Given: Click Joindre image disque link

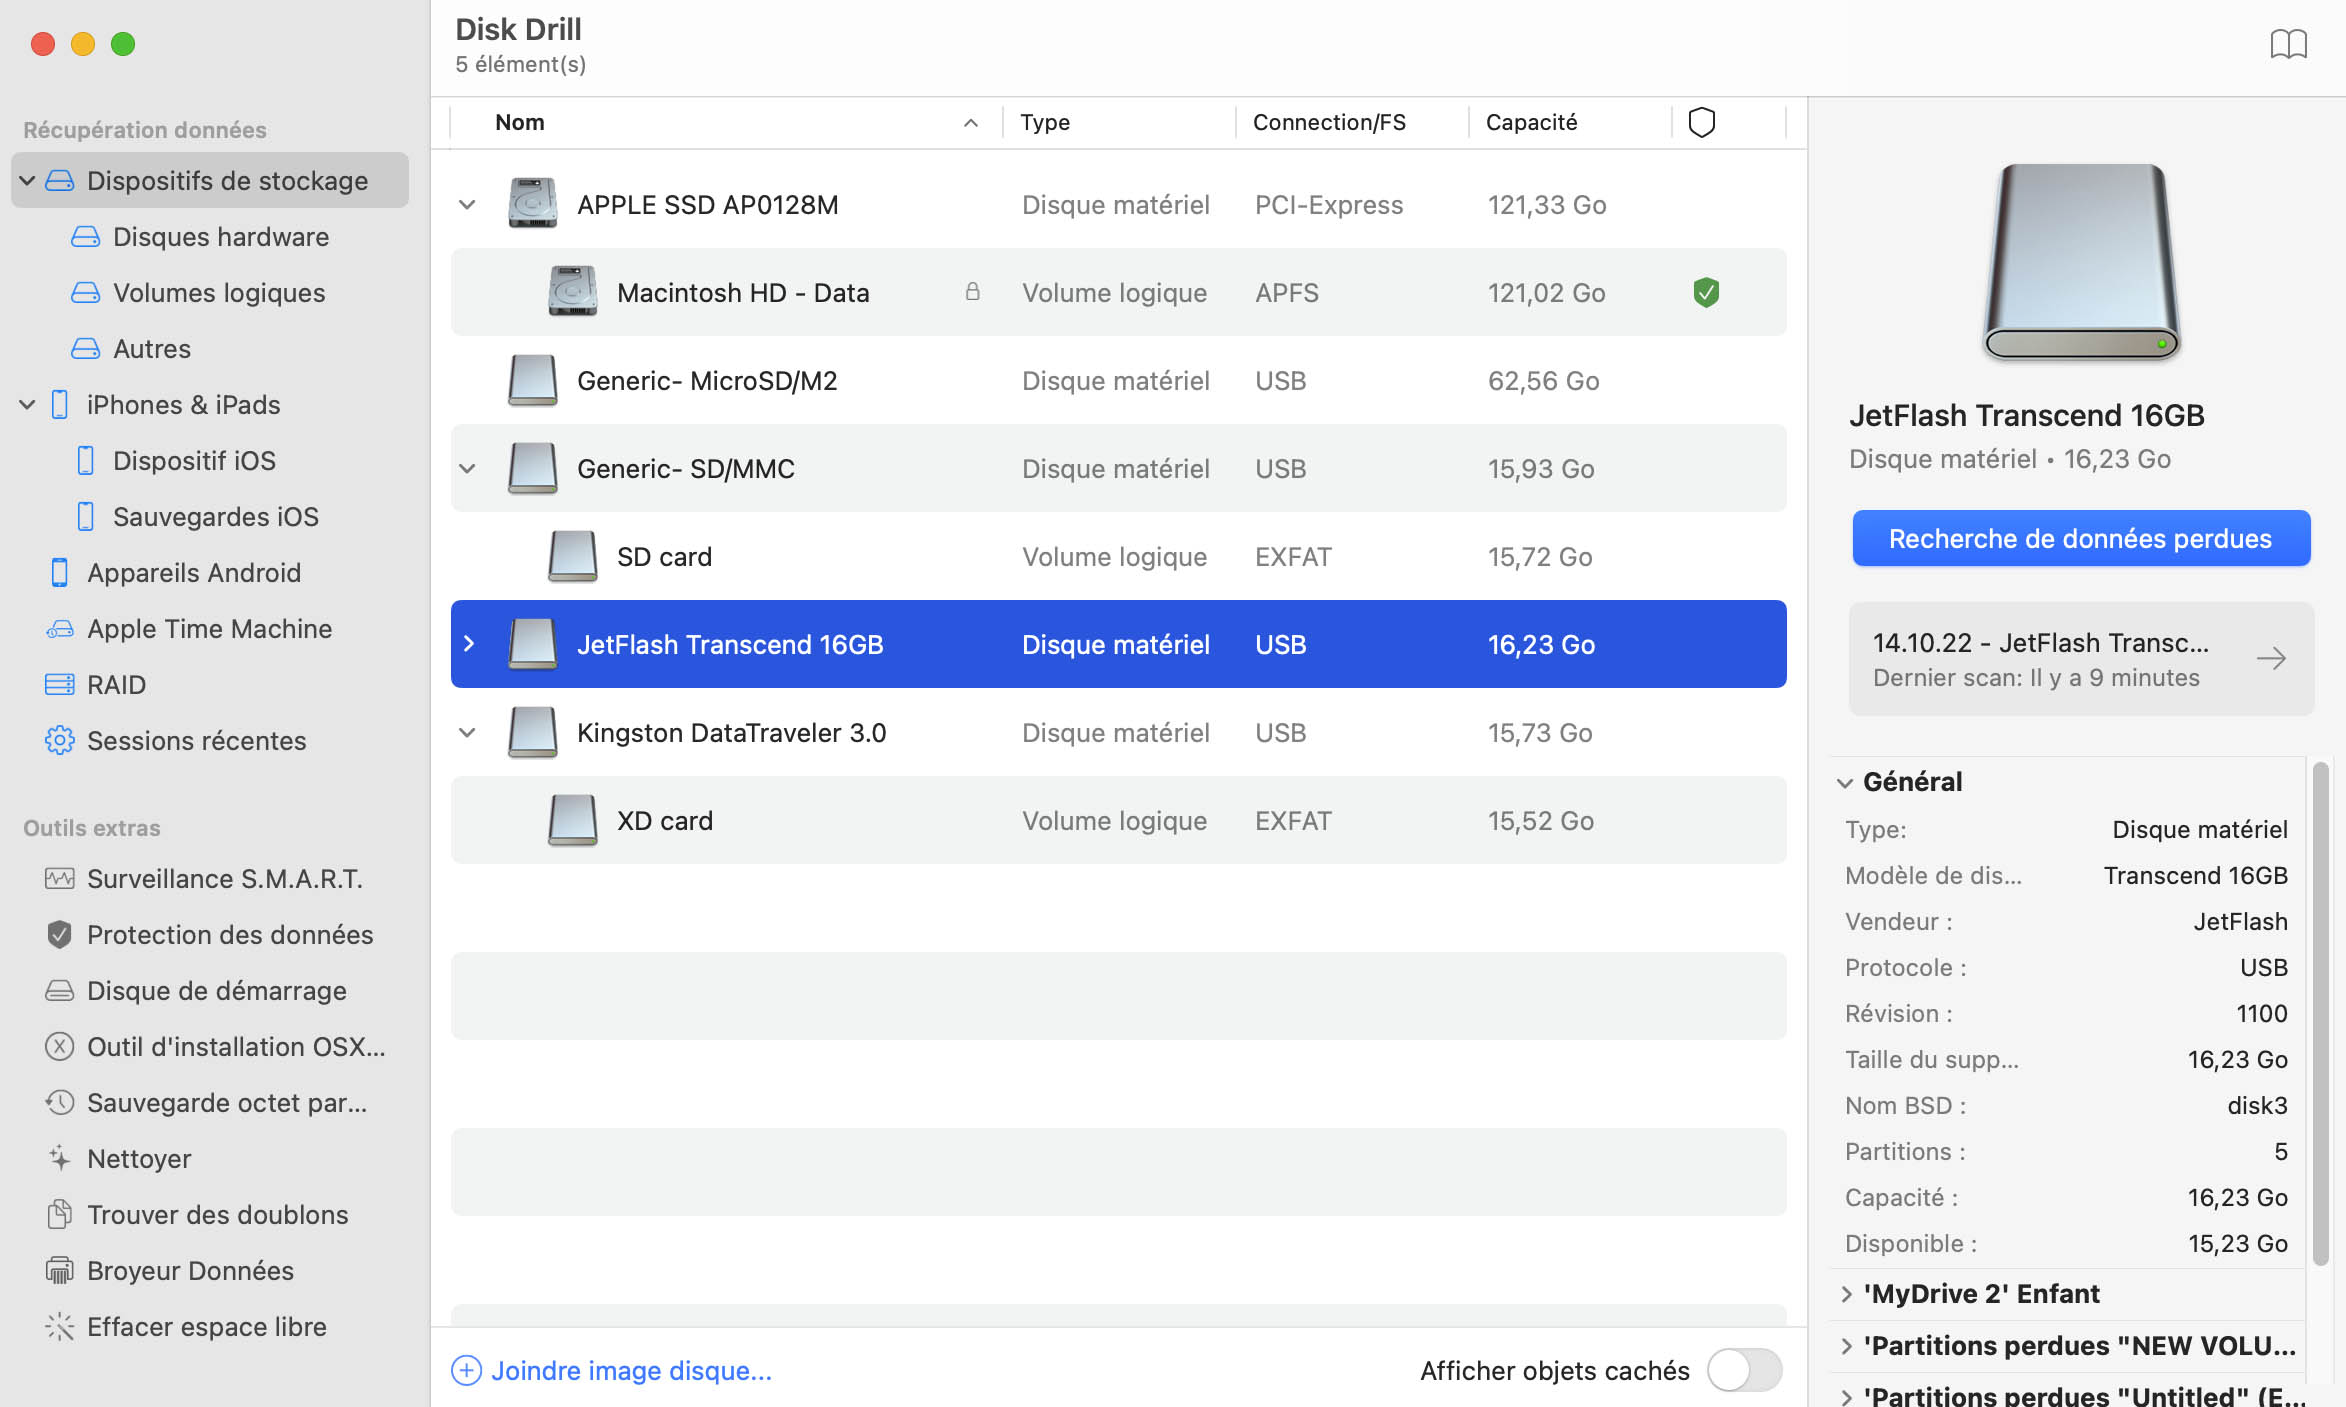Looking at the screenshot, I should 630,1371.
